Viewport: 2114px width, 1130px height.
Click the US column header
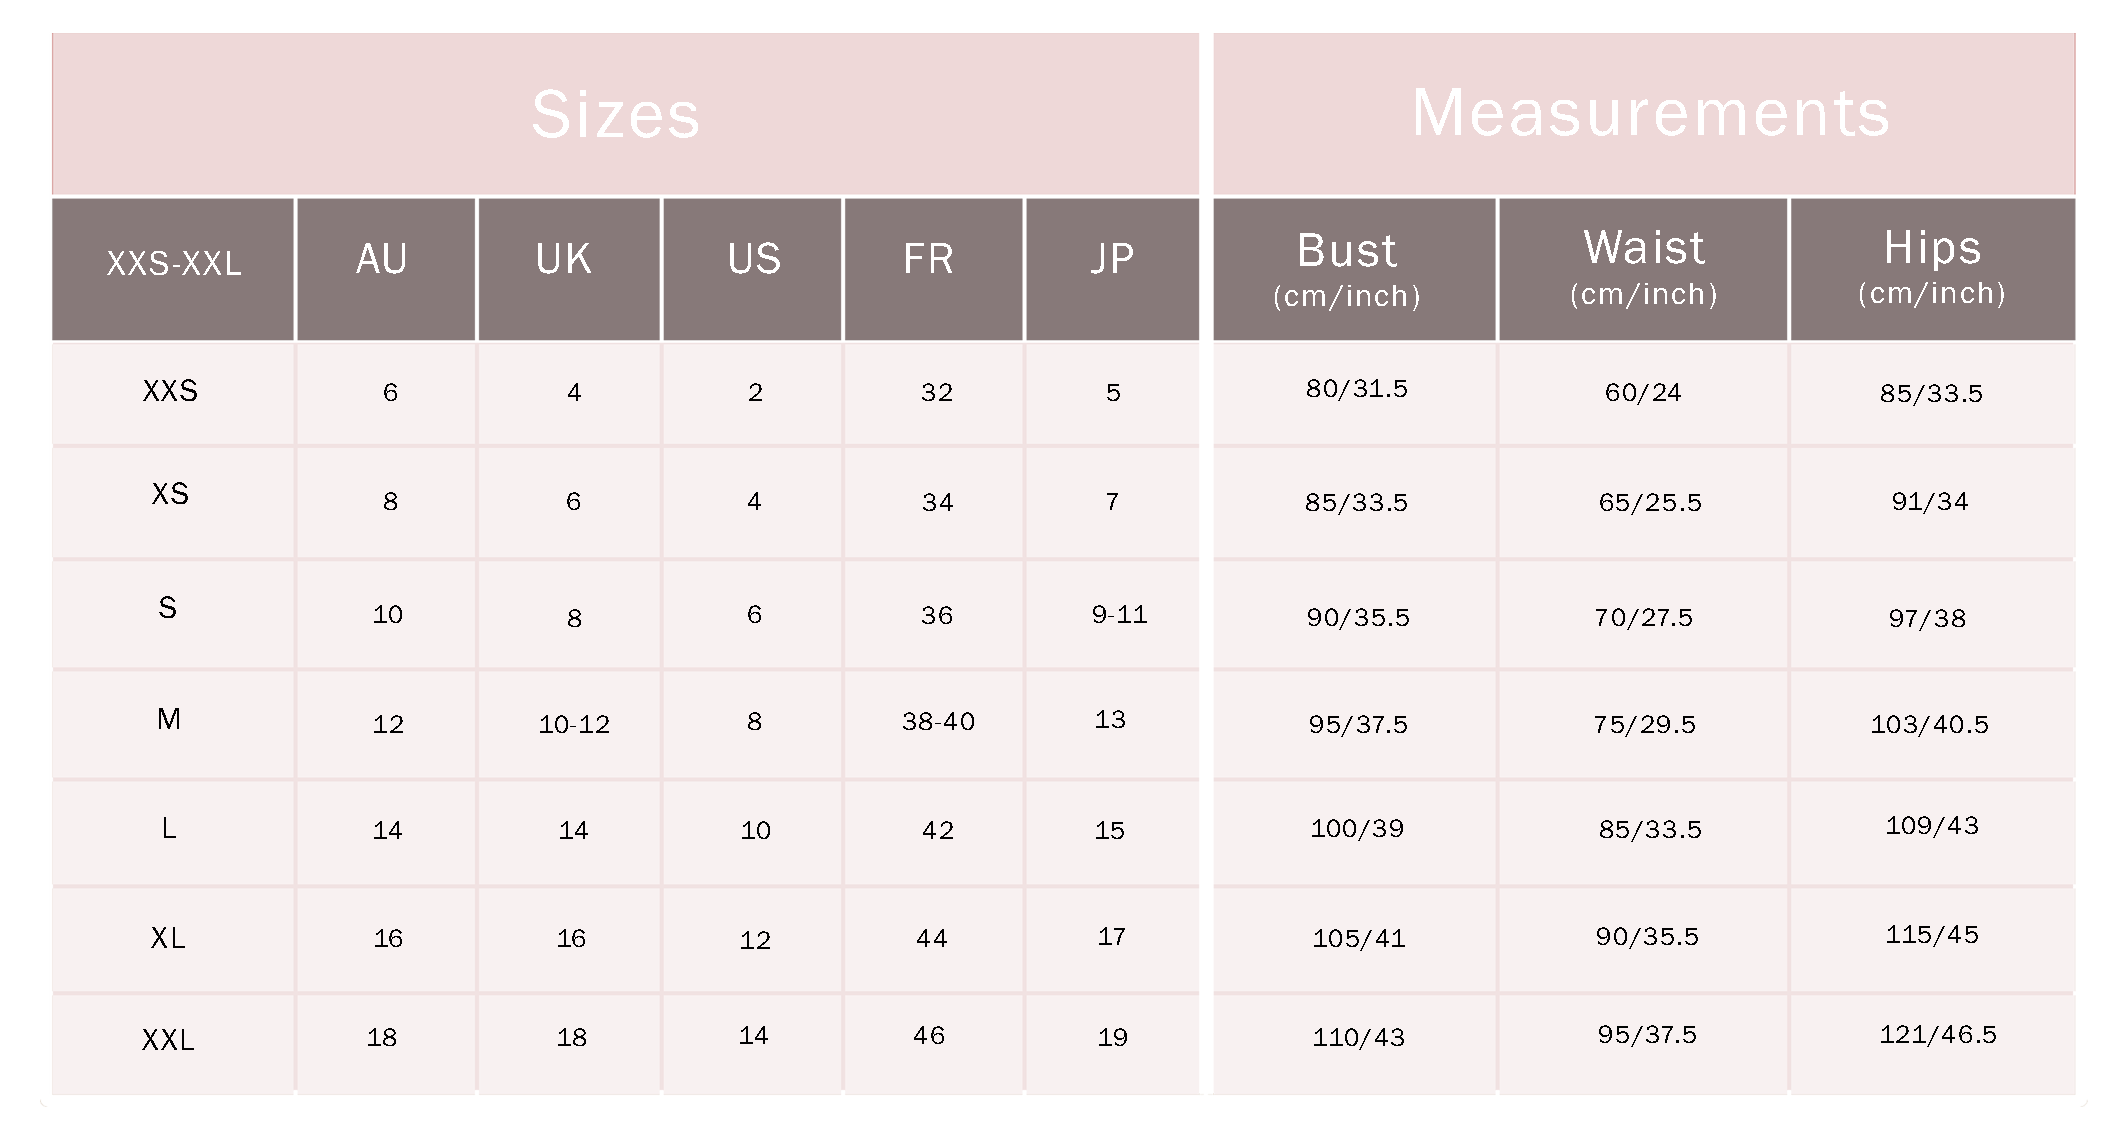[x=752, y=269]
